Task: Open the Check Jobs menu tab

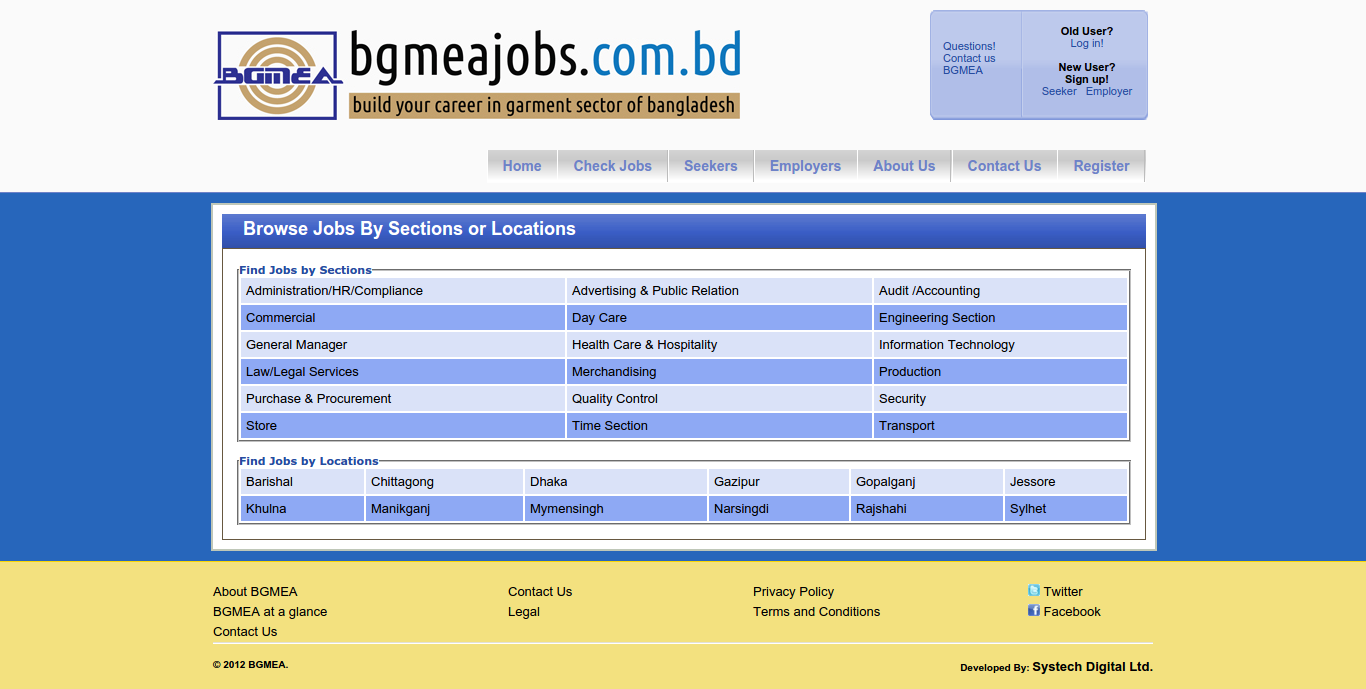Action: [x=612, y=166]
